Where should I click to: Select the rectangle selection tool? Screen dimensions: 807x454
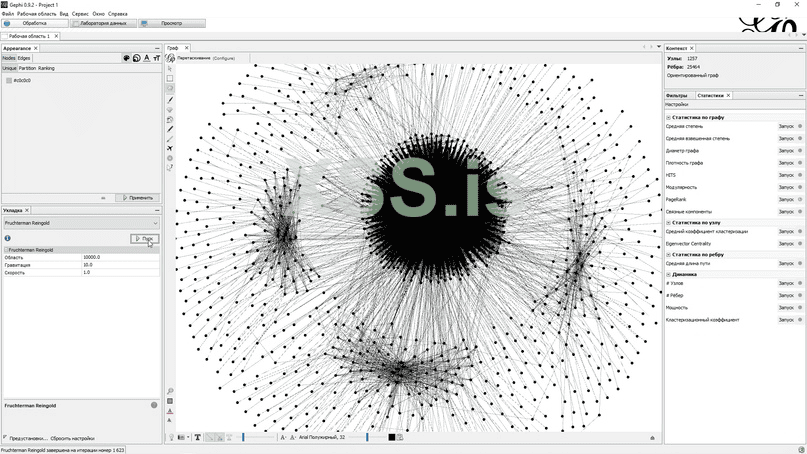pos(170,78)
